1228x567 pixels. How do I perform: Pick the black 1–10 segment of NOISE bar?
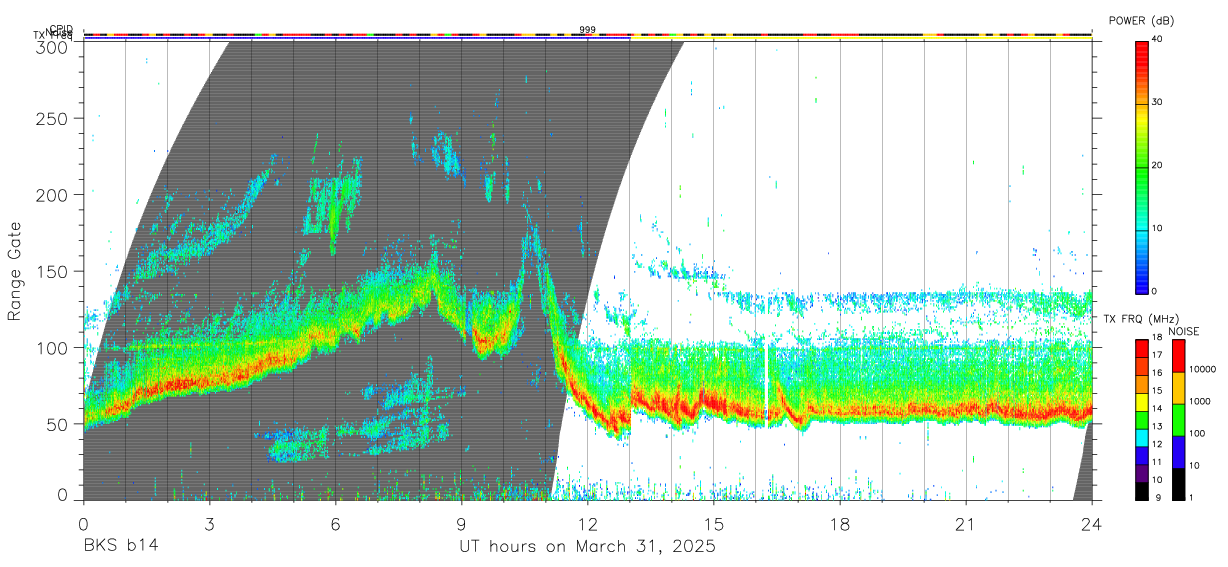click(1178, 484)
